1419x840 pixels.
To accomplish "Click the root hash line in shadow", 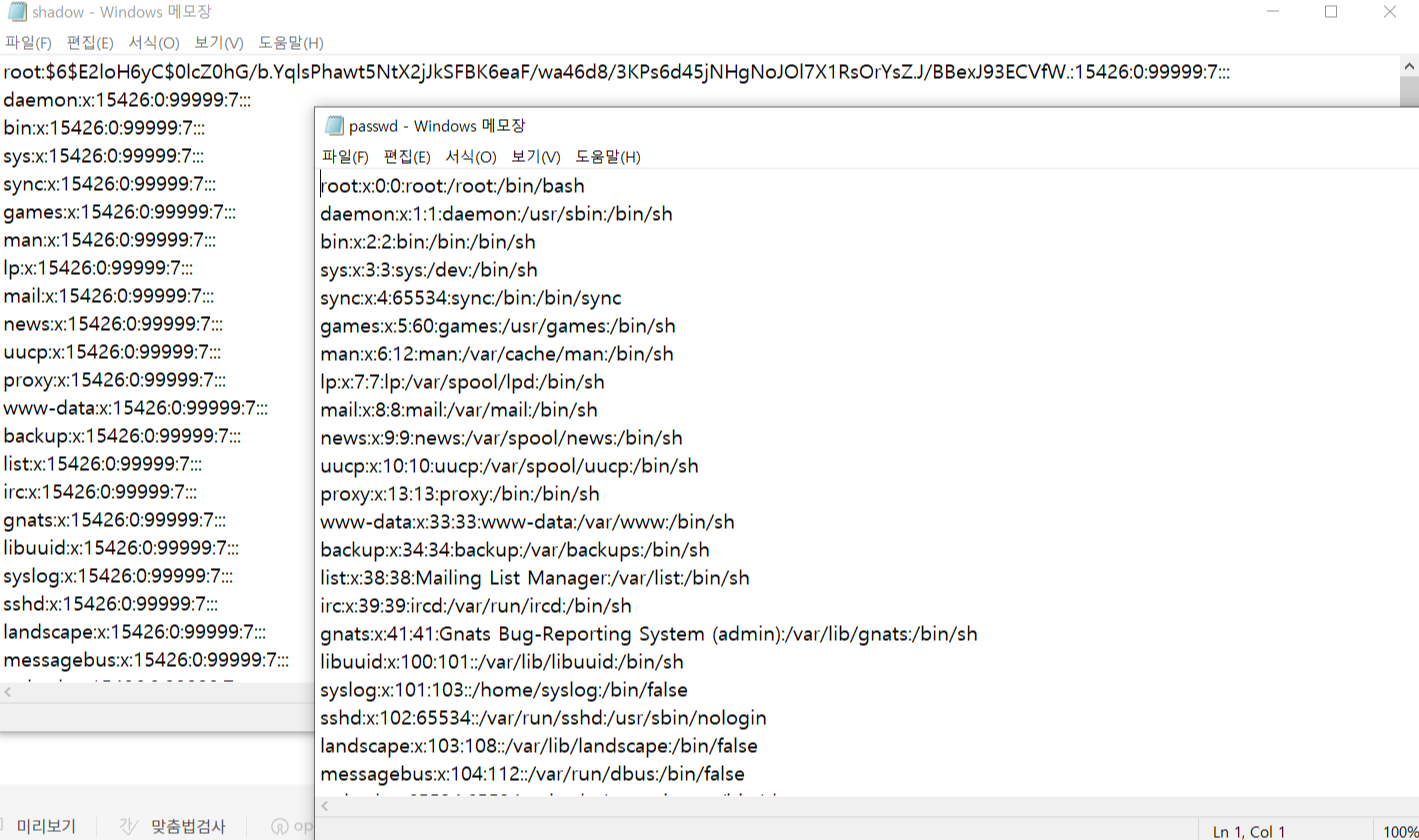I will click(617, 72).
